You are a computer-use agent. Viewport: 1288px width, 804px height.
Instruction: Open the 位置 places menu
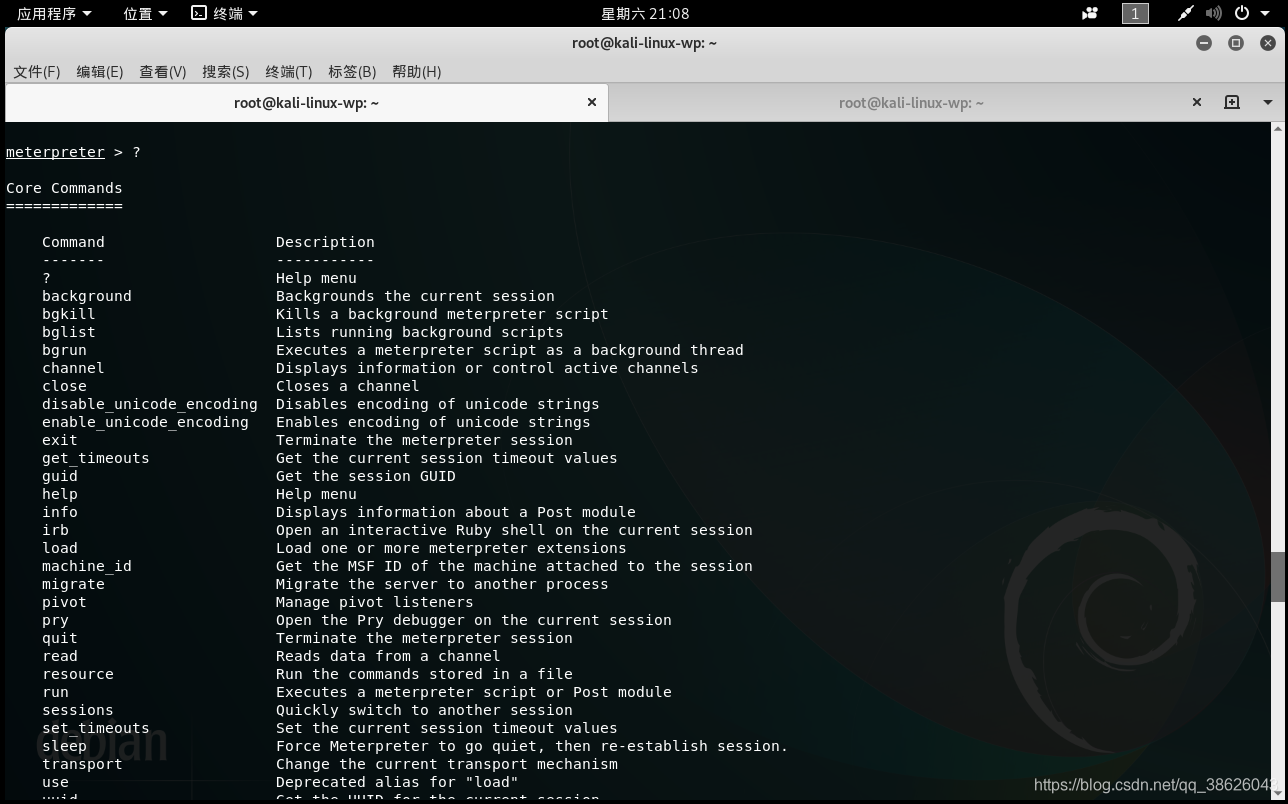pos(145,13)
